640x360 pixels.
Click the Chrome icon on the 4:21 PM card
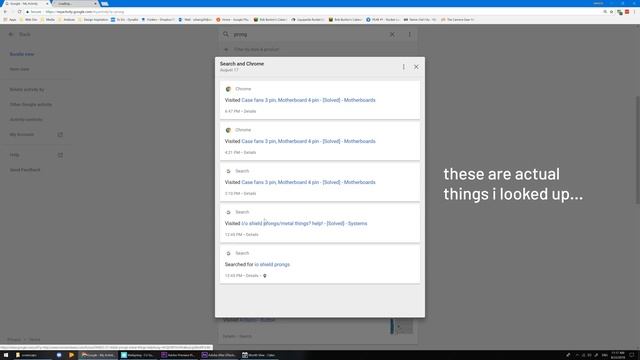tap(228, 130)
